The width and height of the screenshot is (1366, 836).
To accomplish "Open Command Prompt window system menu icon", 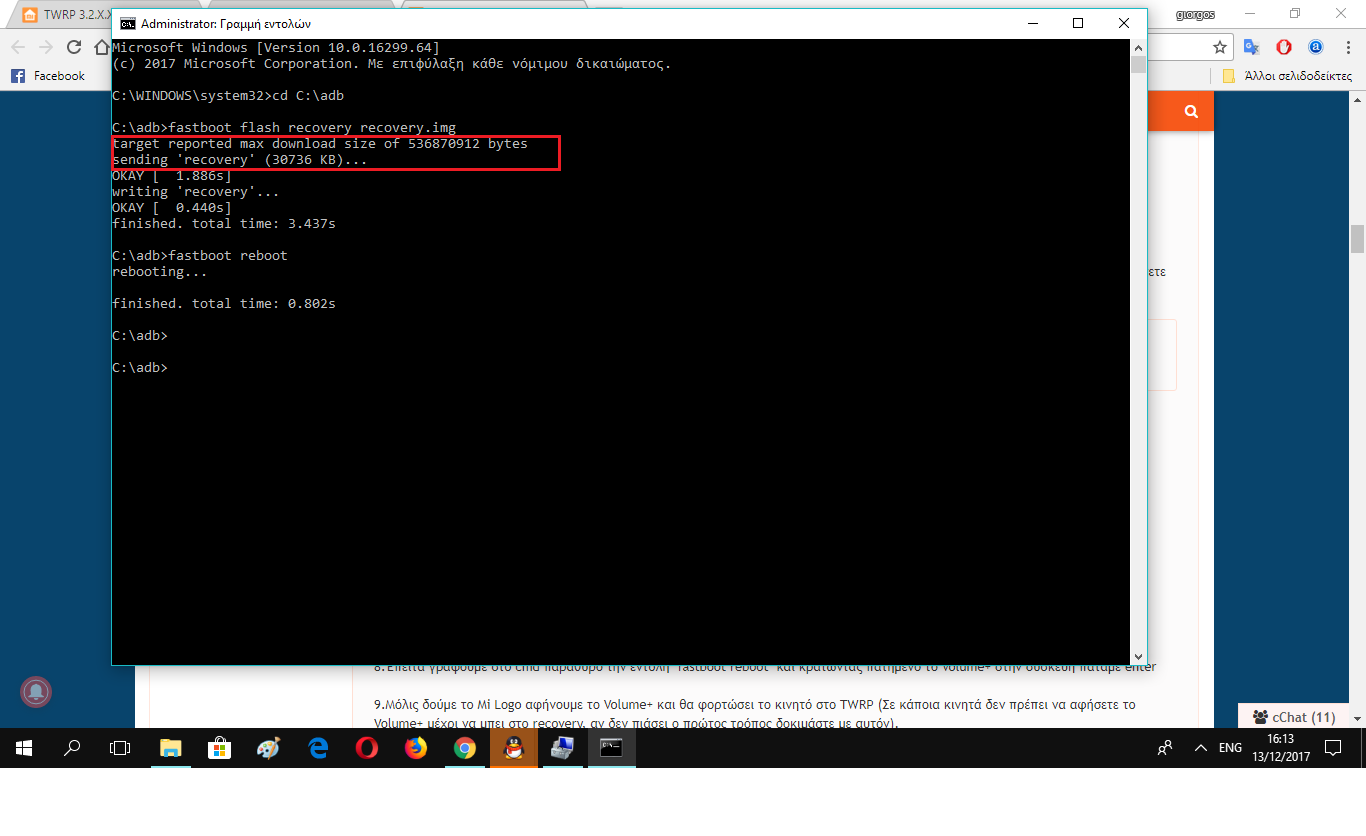I will (128, 23).
